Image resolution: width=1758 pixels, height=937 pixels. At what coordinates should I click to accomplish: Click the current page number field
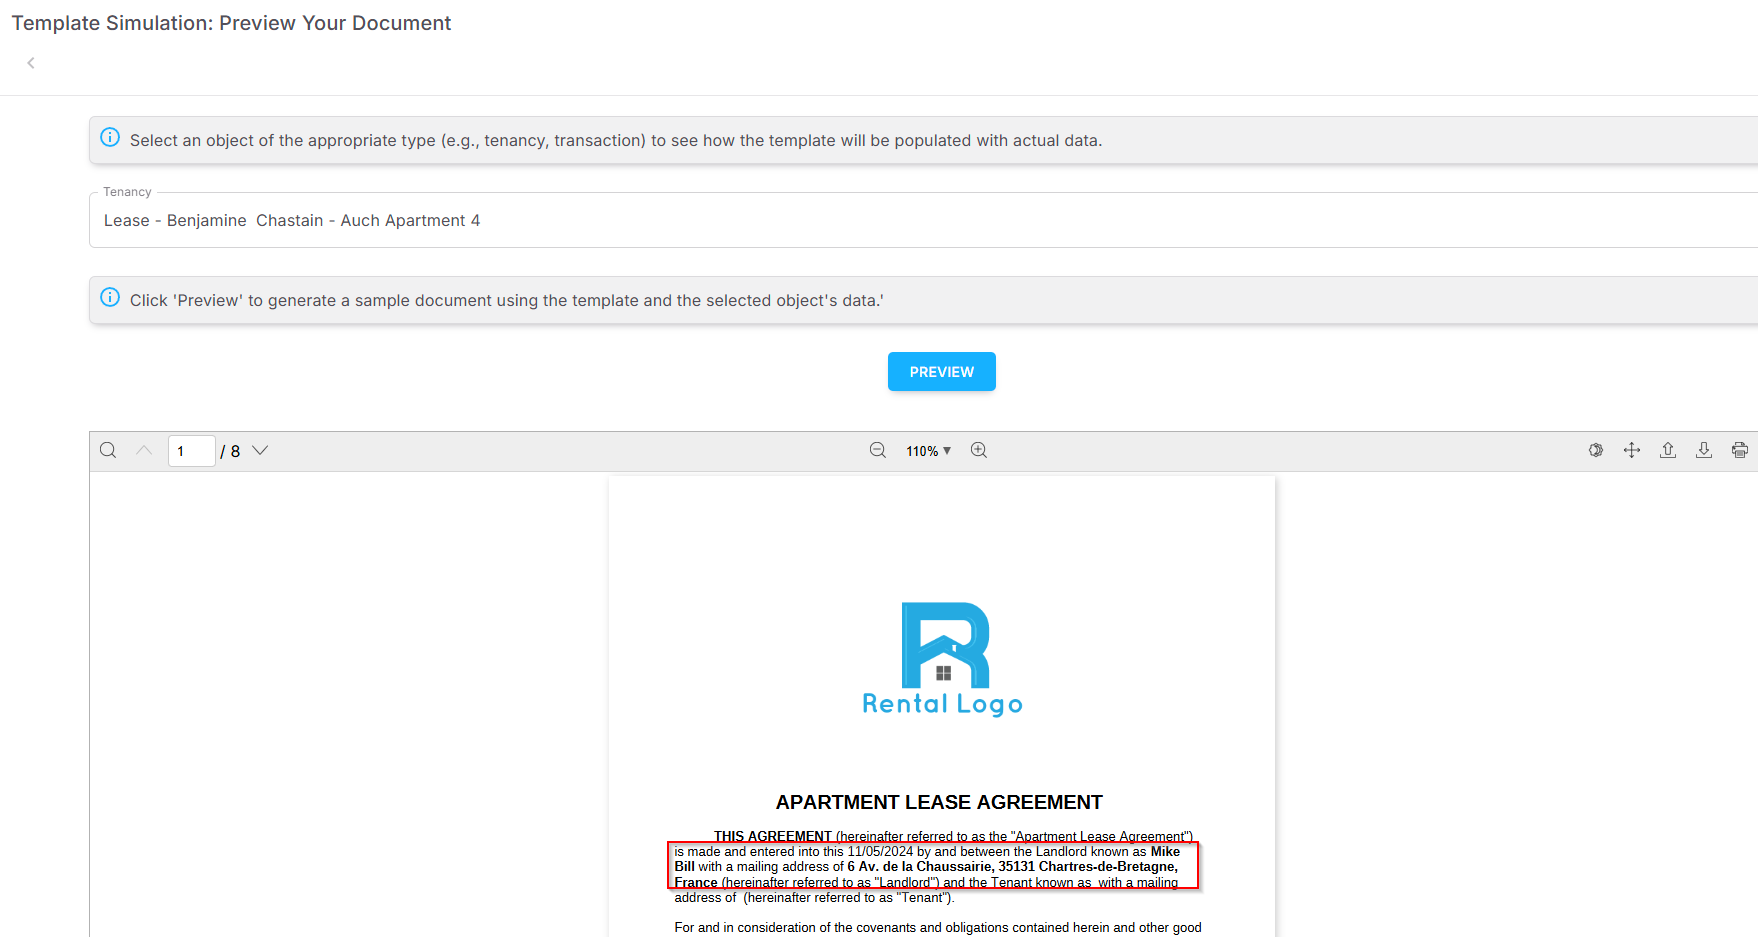(x=191, y=451)
